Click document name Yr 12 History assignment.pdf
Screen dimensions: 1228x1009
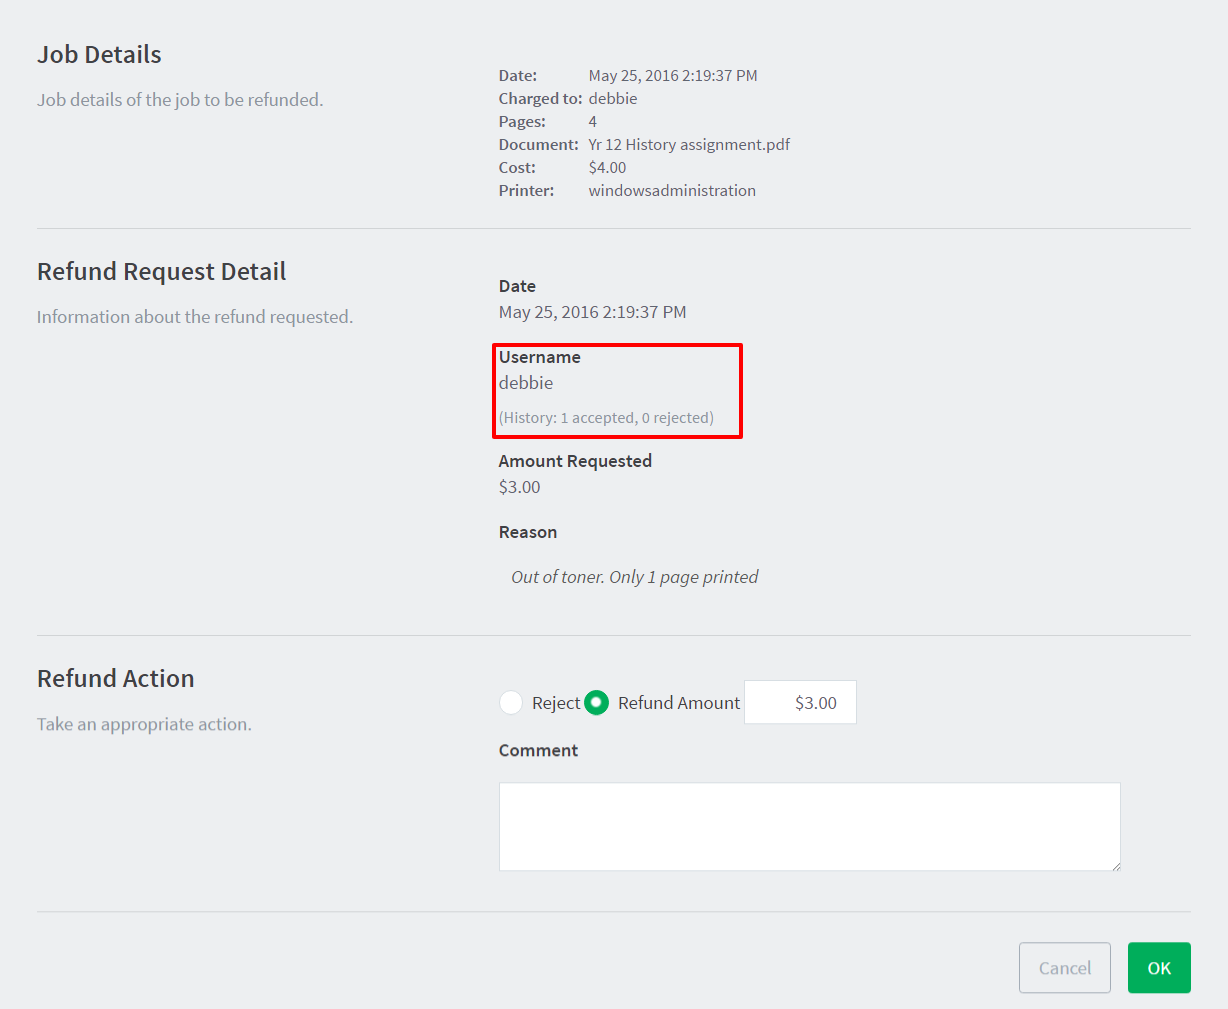(689, 145)
